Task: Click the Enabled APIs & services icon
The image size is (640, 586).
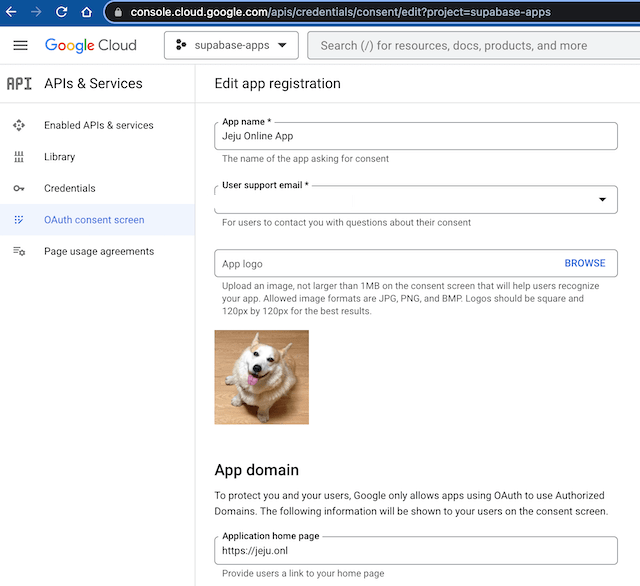Action: pyautogui.click(x=19, y=125)
